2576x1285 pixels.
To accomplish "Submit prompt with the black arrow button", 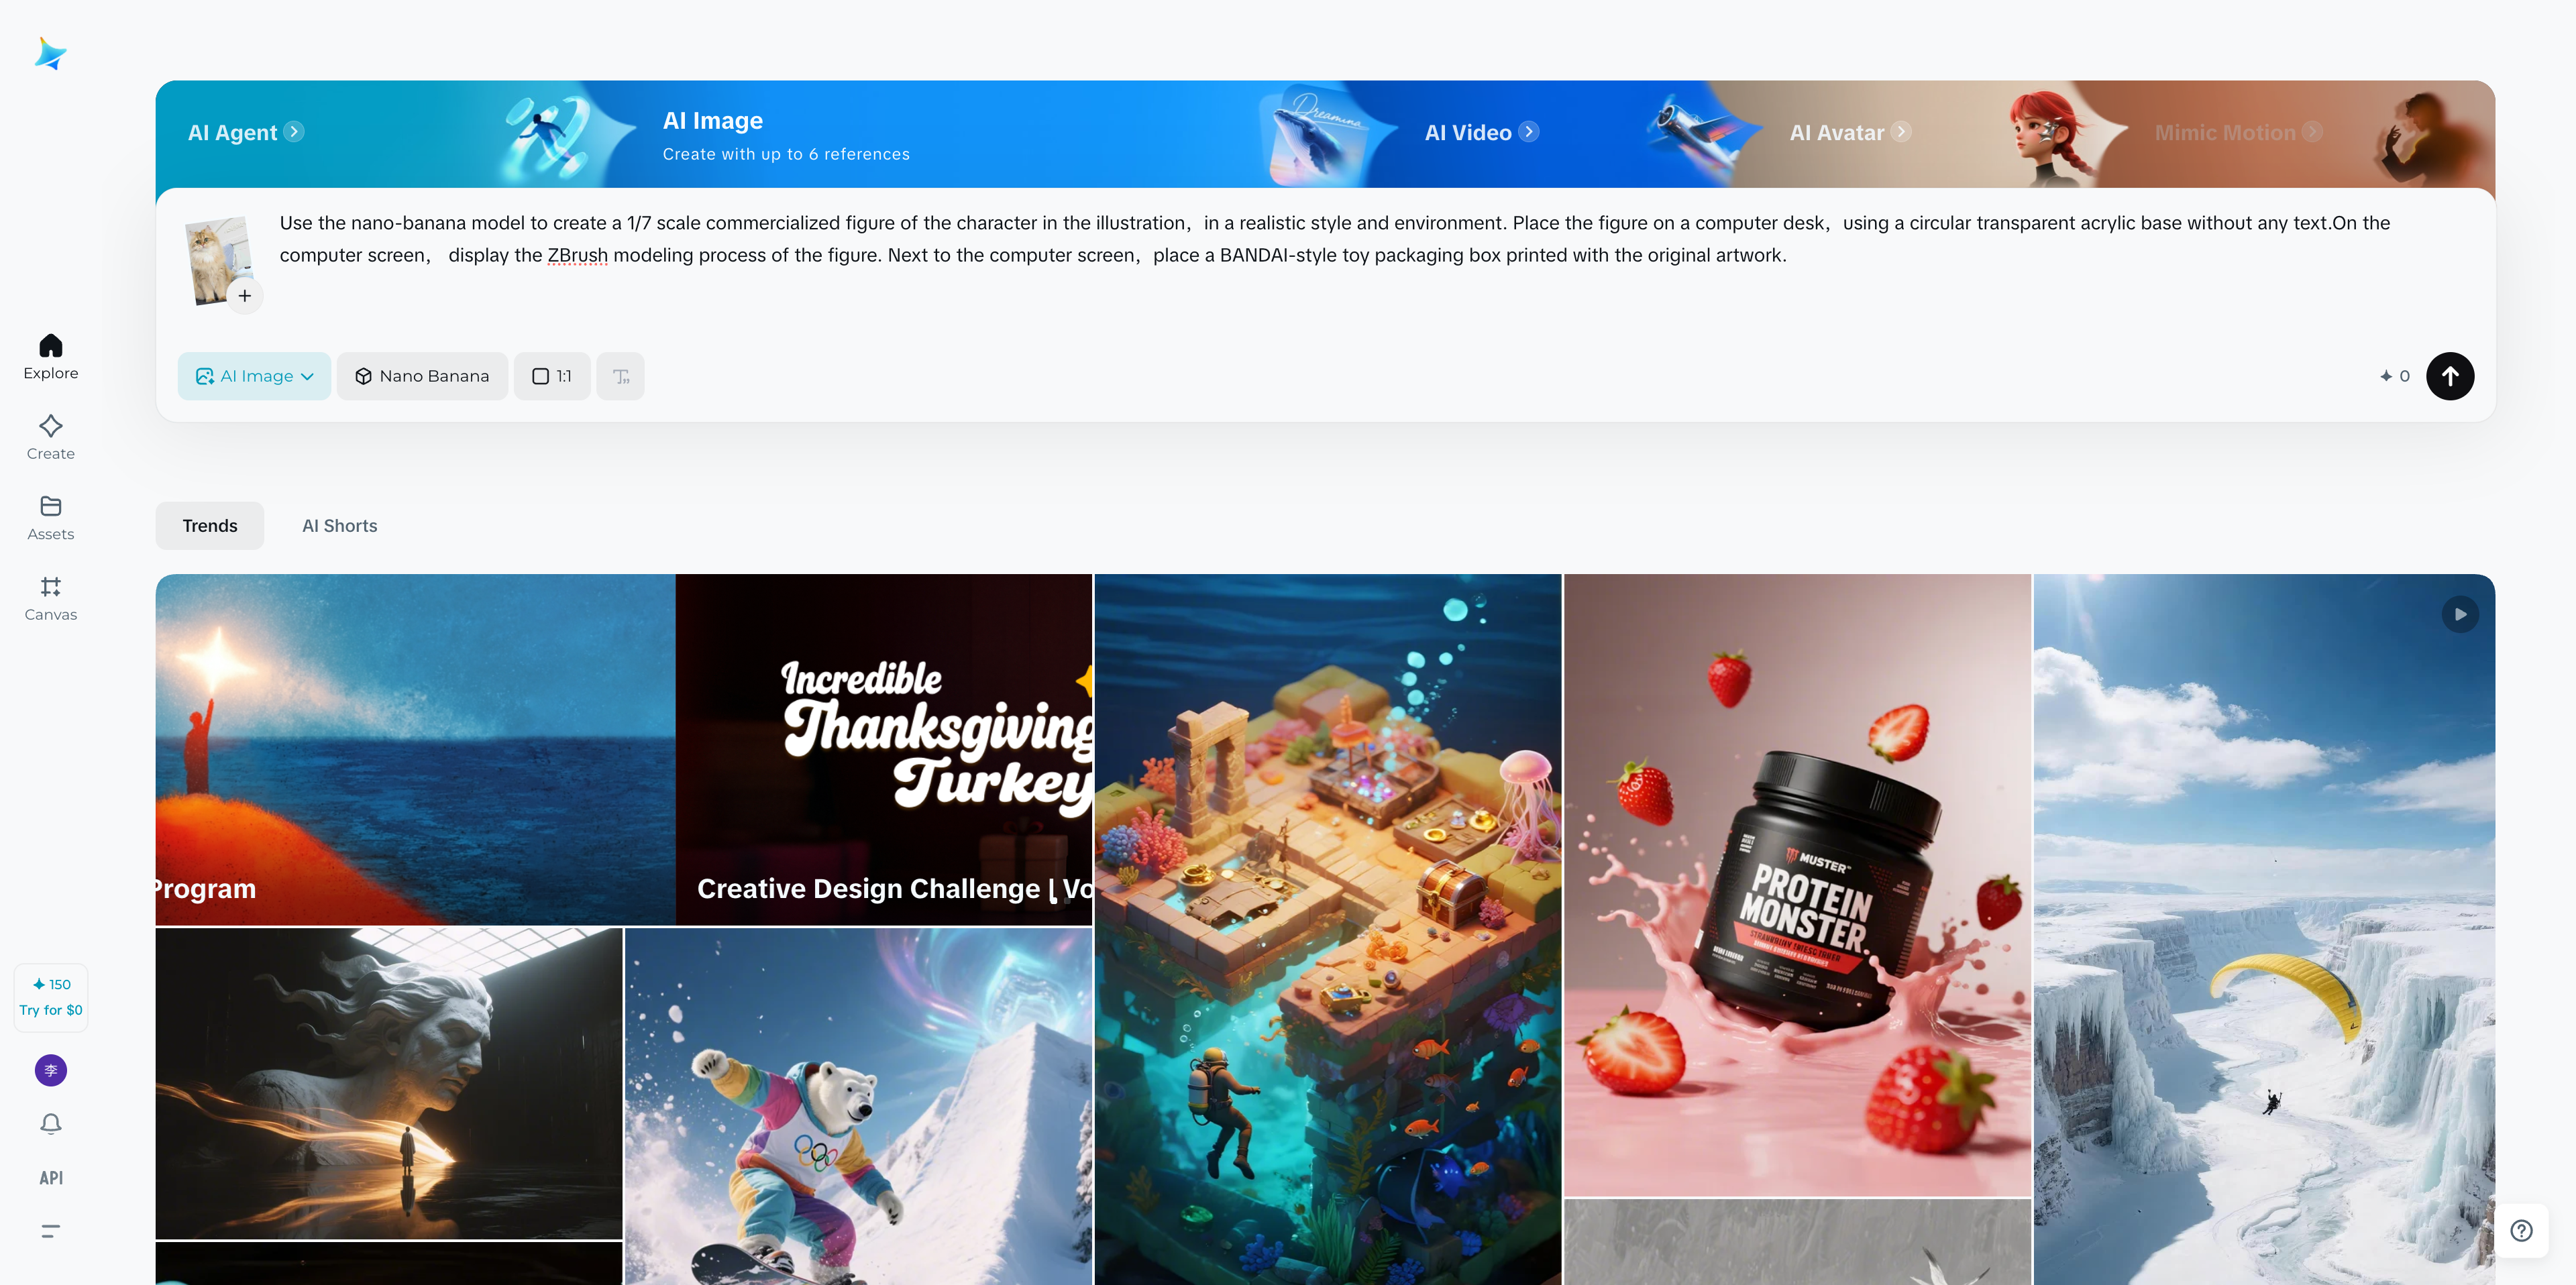I will pos(2450,376).
